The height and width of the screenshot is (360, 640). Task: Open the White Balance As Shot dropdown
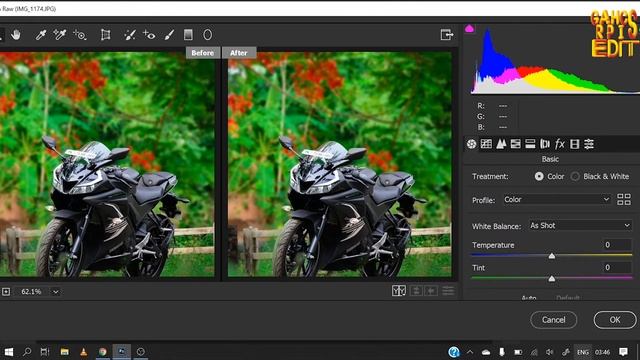tap(580, 225)
